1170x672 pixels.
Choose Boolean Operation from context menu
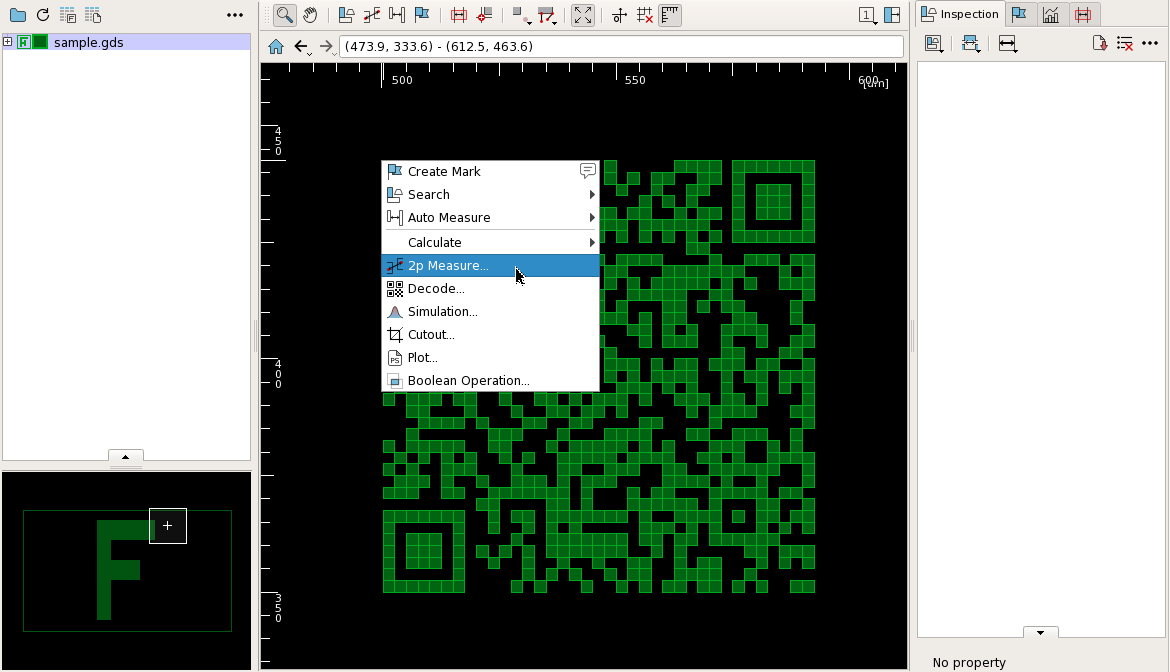(491, 381)
